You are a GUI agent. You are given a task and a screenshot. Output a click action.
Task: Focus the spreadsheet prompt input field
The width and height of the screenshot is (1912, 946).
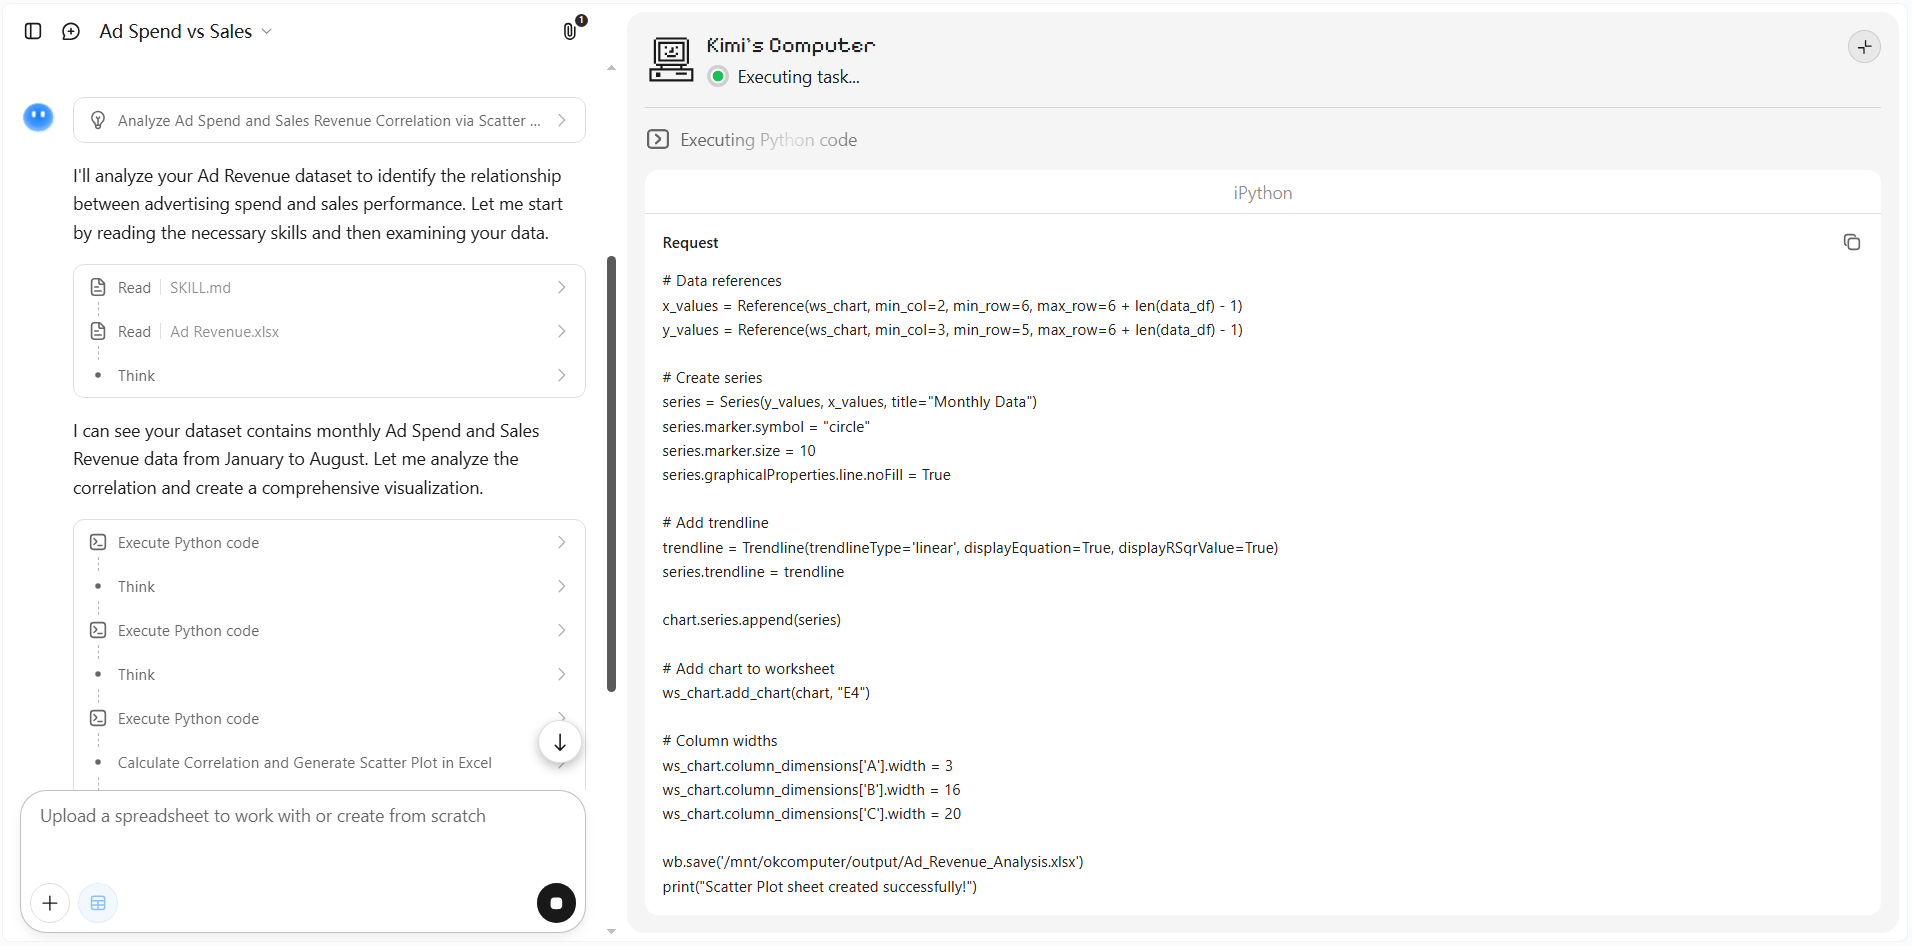pyautogui.click(x=302, y=834)
